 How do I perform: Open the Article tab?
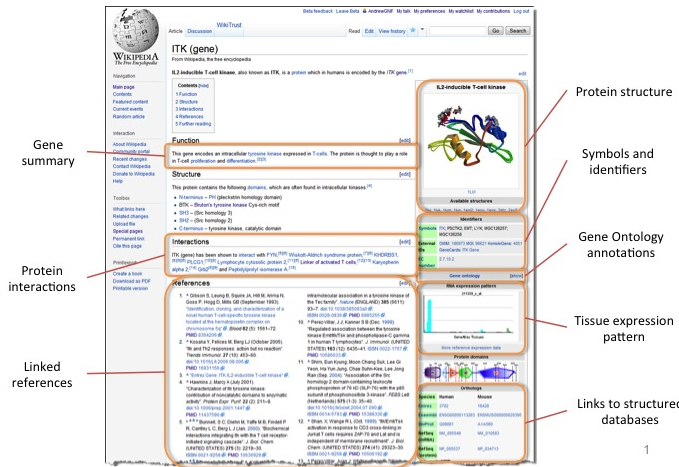(x=175, y=31)
